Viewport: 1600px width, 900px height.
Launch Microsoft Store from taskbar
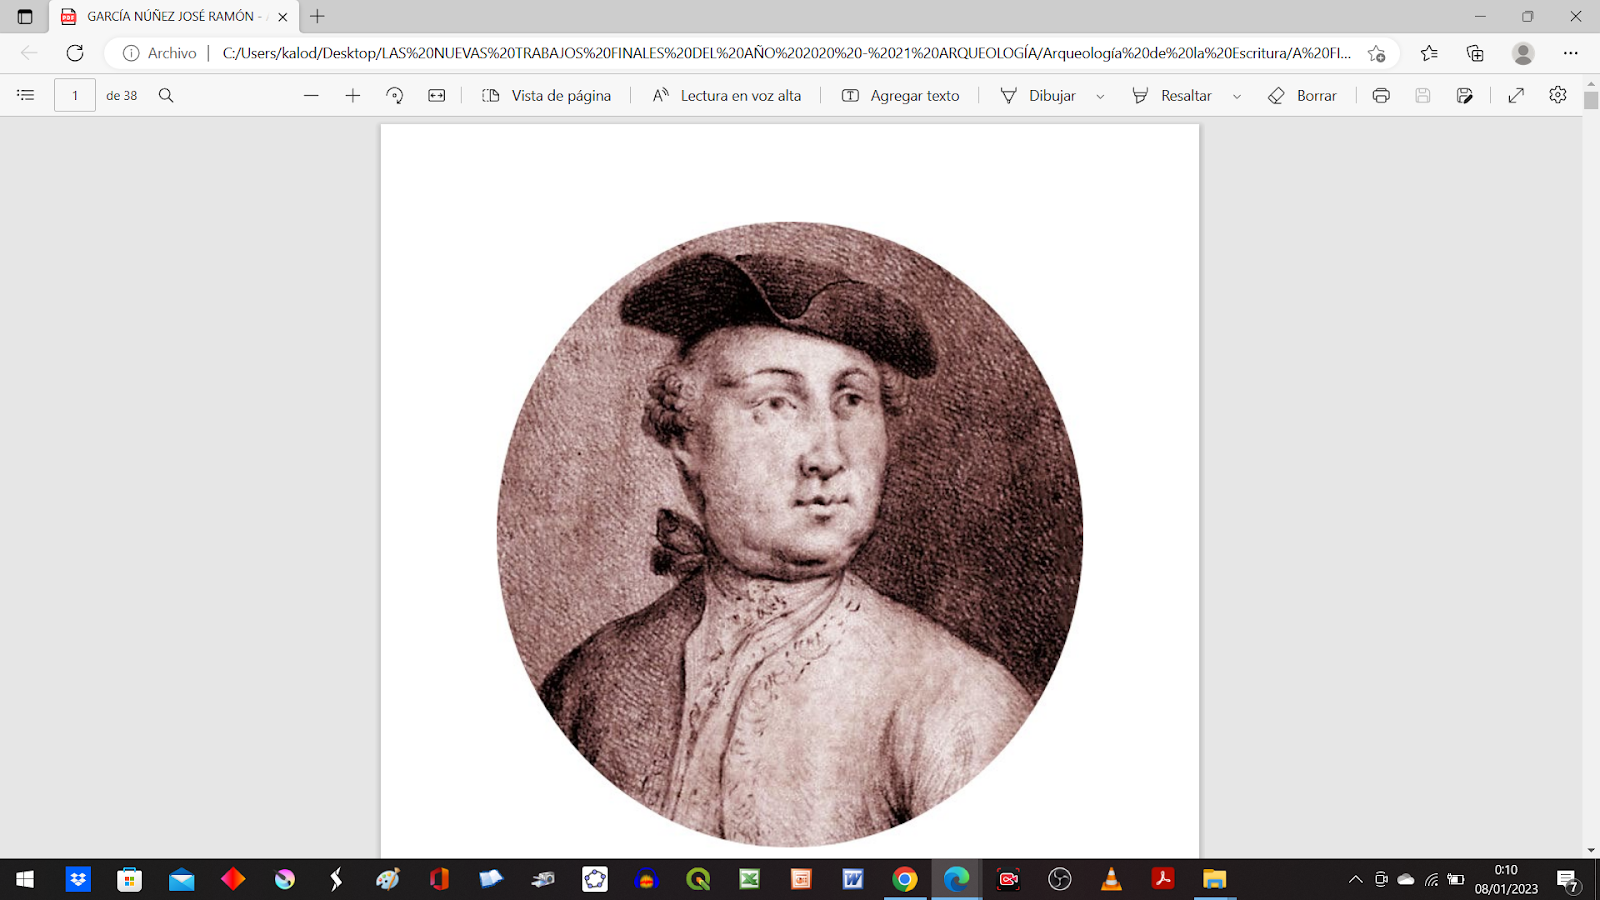[129, 879]
